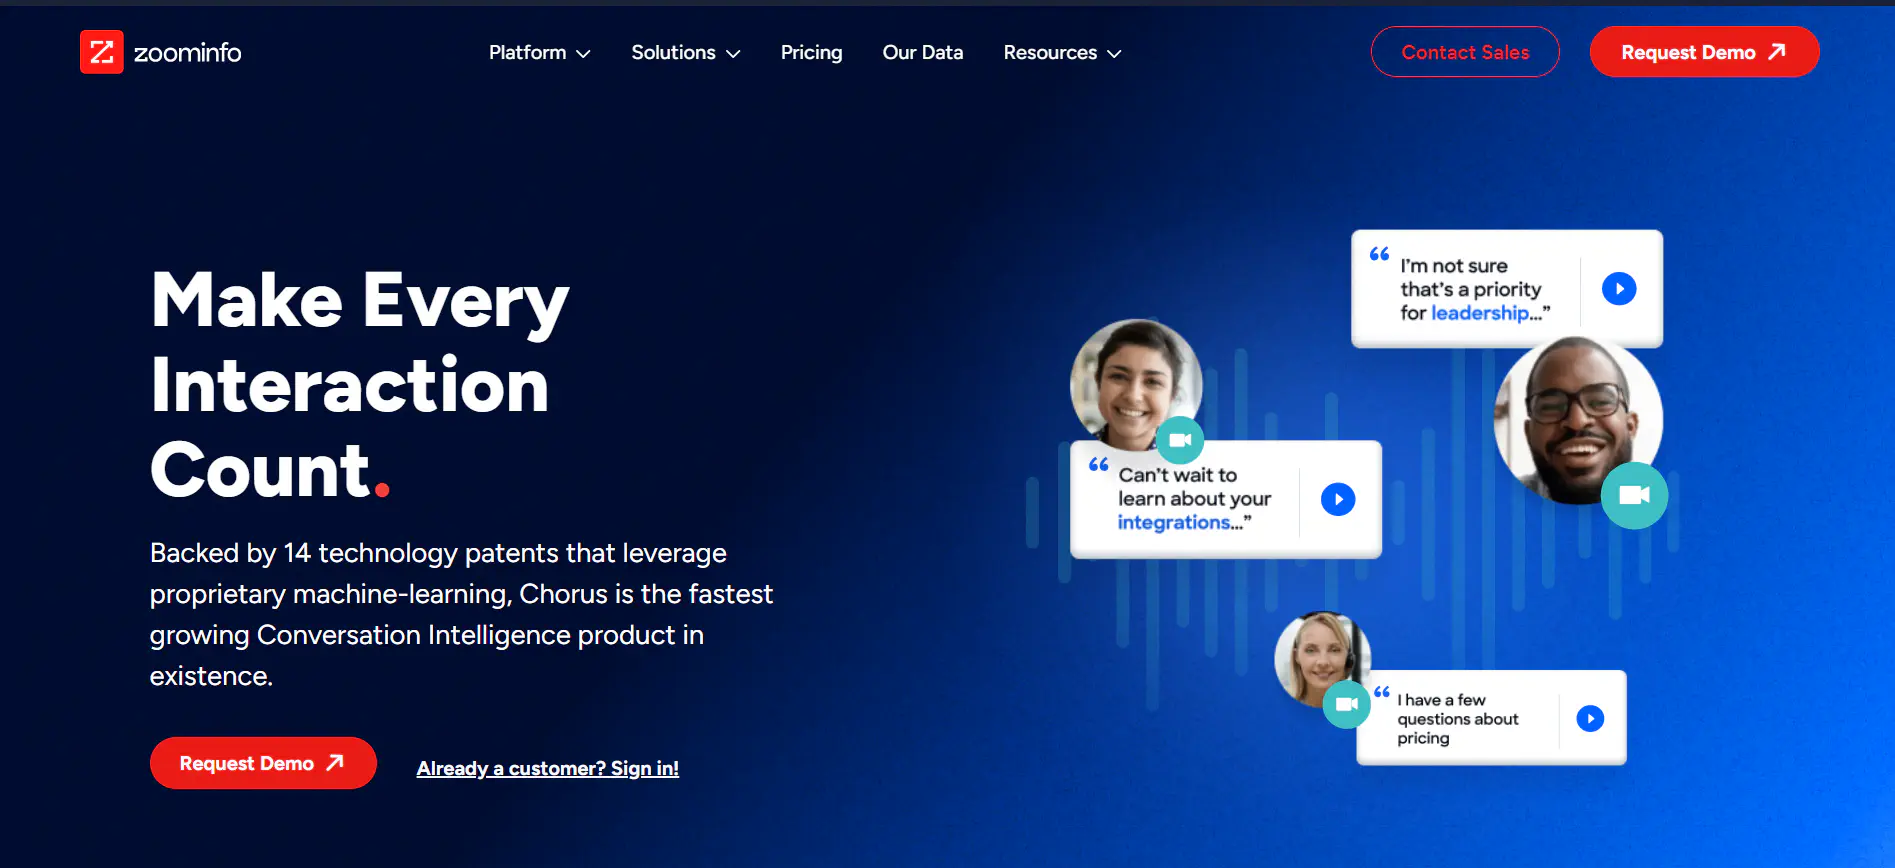Click the "Make Every Interaction Count" headline
The width and height of the screenshot is (1895, 868).
360,384
